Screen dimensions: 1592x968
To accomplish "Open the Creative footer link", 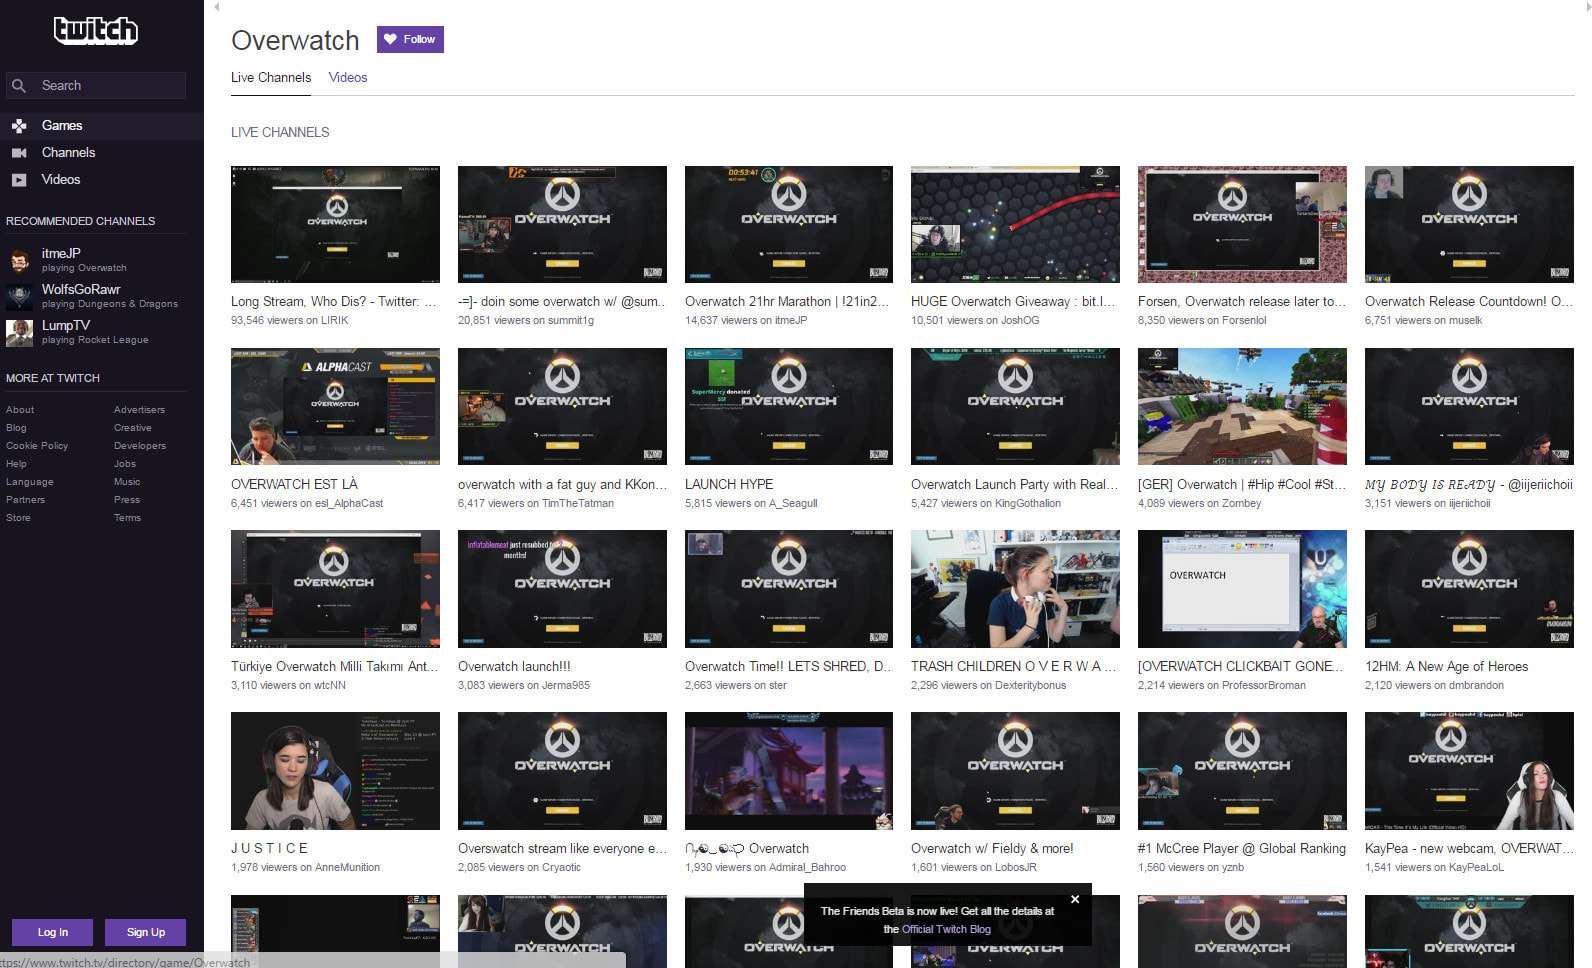I will [x=133, y=428].
